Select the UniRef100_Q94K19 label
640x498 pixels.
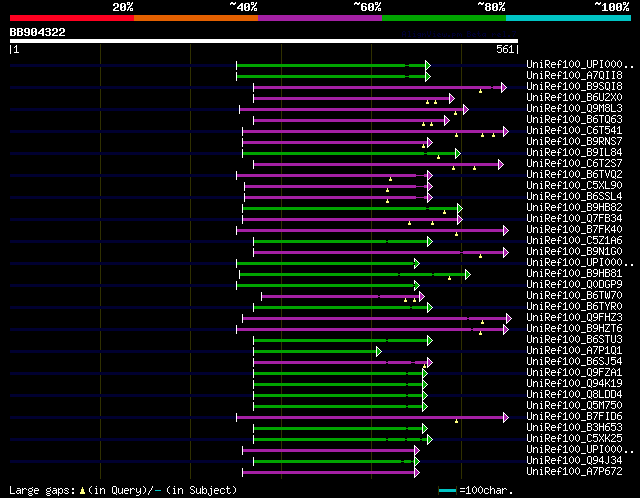(574, 384)
